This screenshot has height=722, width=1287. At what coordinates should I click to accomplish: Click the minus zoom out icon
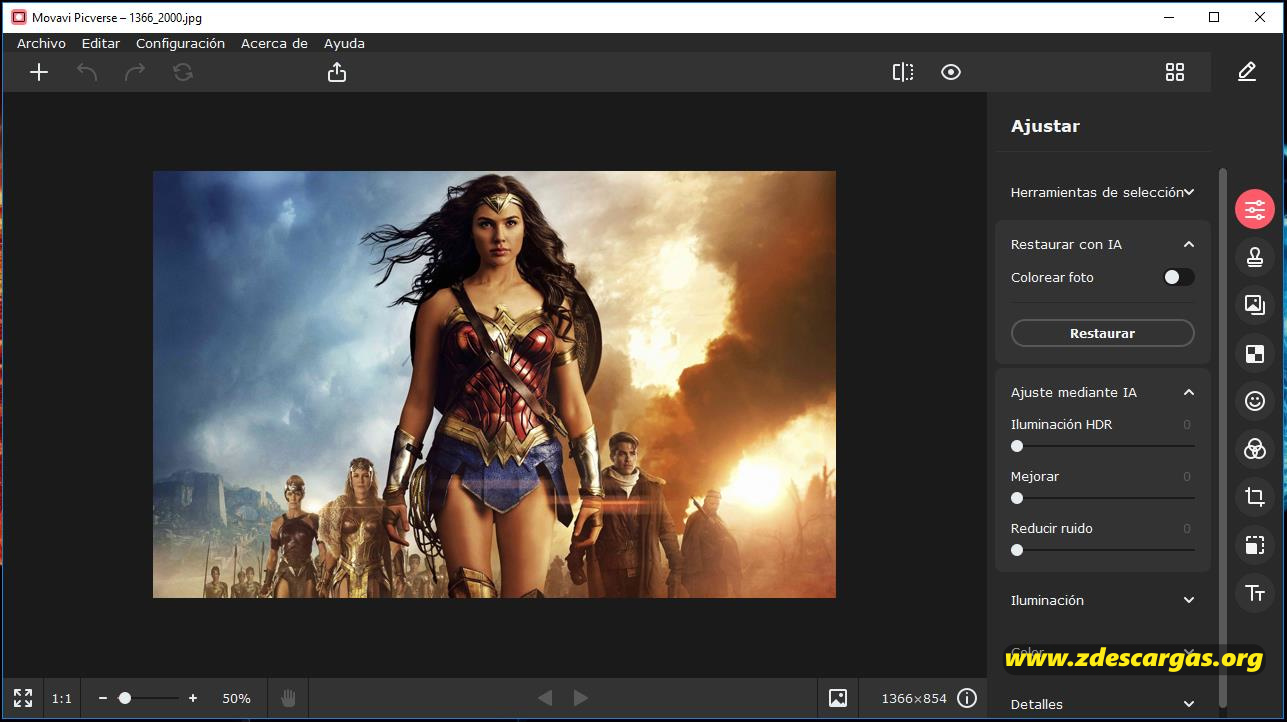[x=104, y=698]
